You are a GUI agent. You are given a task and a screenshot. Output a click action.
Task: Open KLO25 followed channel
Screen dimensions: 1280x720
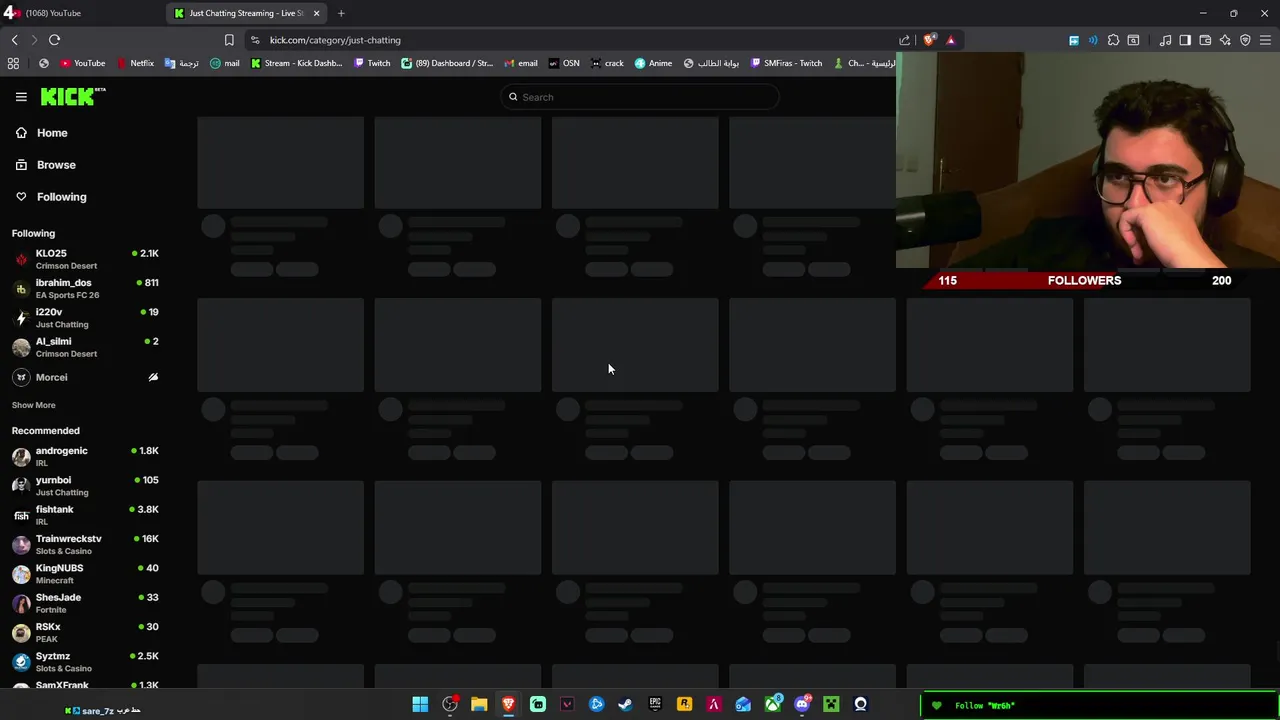[x=85, y=259]
